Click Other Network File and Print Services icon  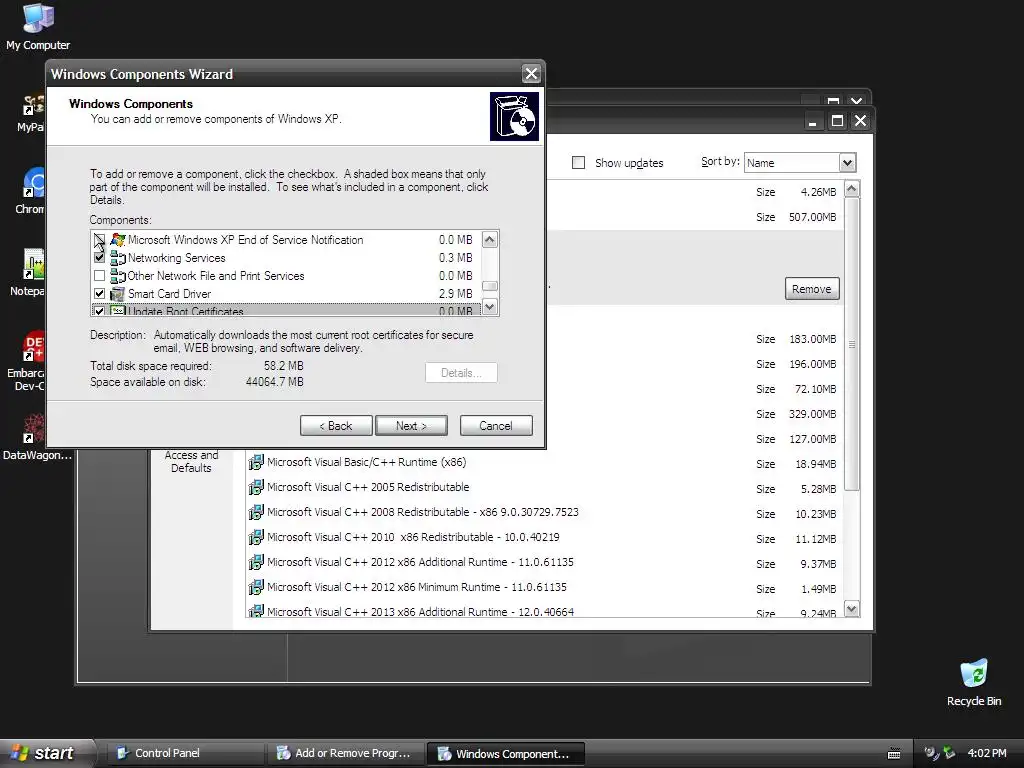[x=118, y=276]
